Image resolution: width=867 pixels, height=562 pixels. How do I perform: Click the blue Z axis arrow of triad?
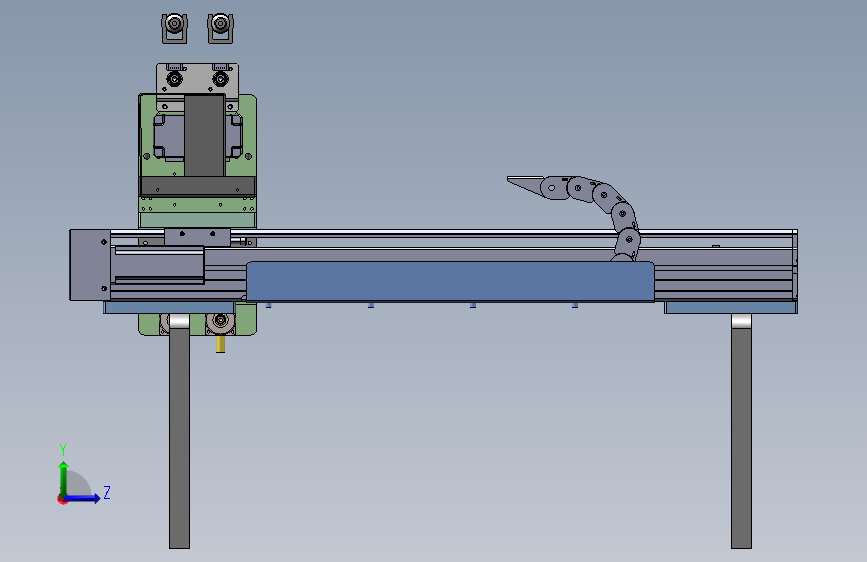[x=83, y=498]
